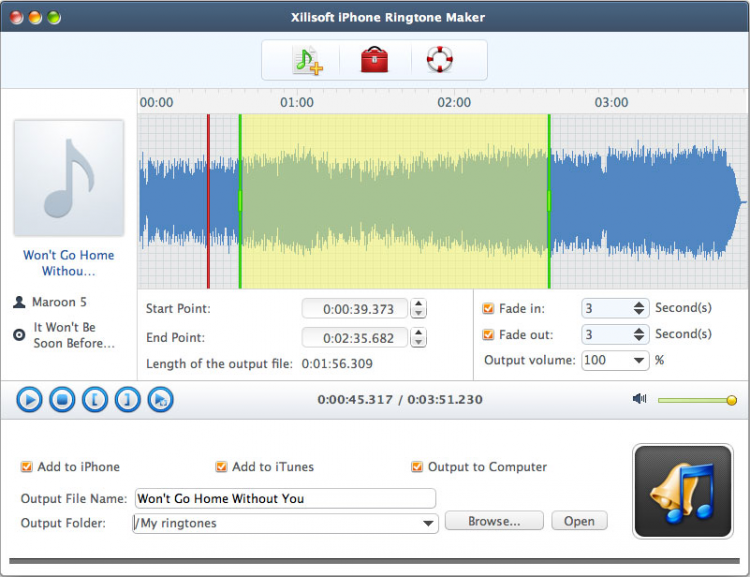The height and width of the screenshot is (577, 750).
Task: Play the audio with the Play button
Action: coord(29,399)
